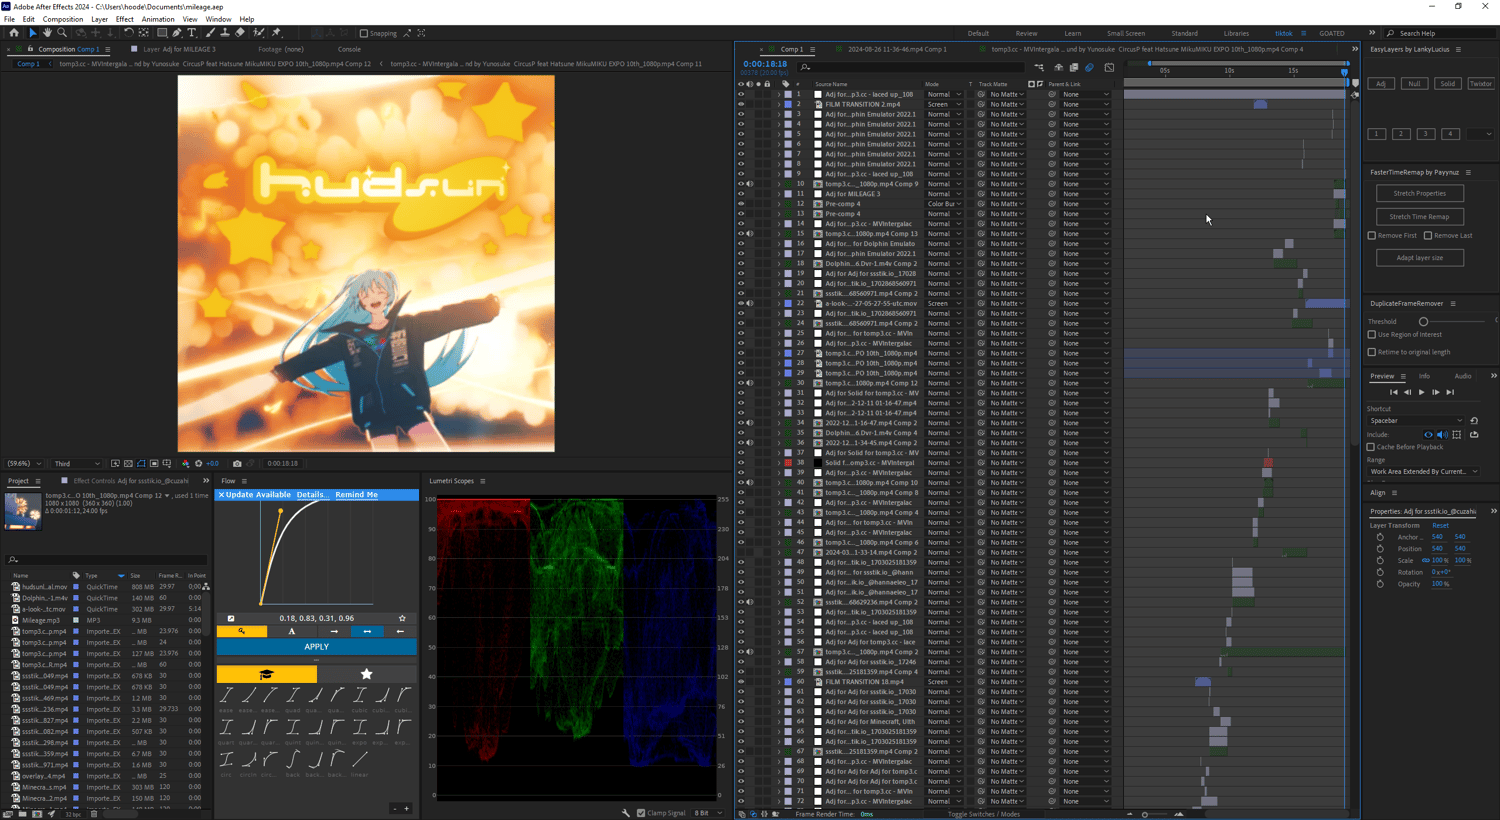This screenshot has width=1500, height=820.
Task: Select the Puppet Pin tool
Action: 276,33
